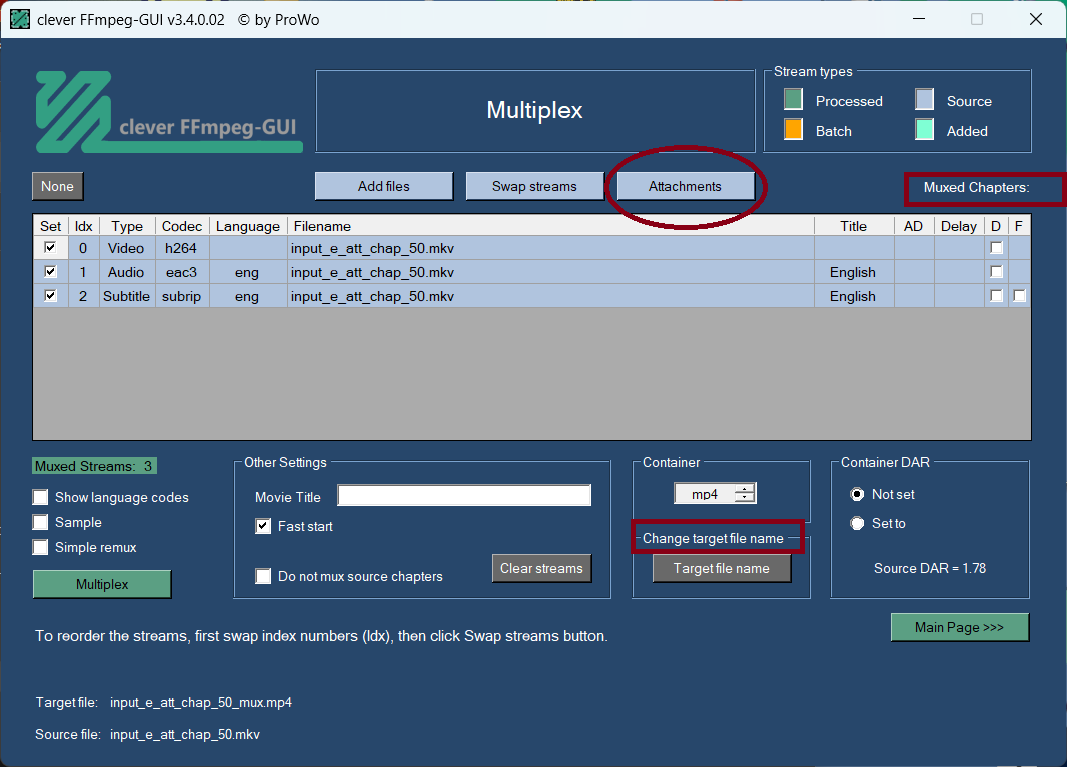Image resolution: width=1067 pixels, height=767 pixels.
Task: Click the Filename column header
Action: (551, 226)
